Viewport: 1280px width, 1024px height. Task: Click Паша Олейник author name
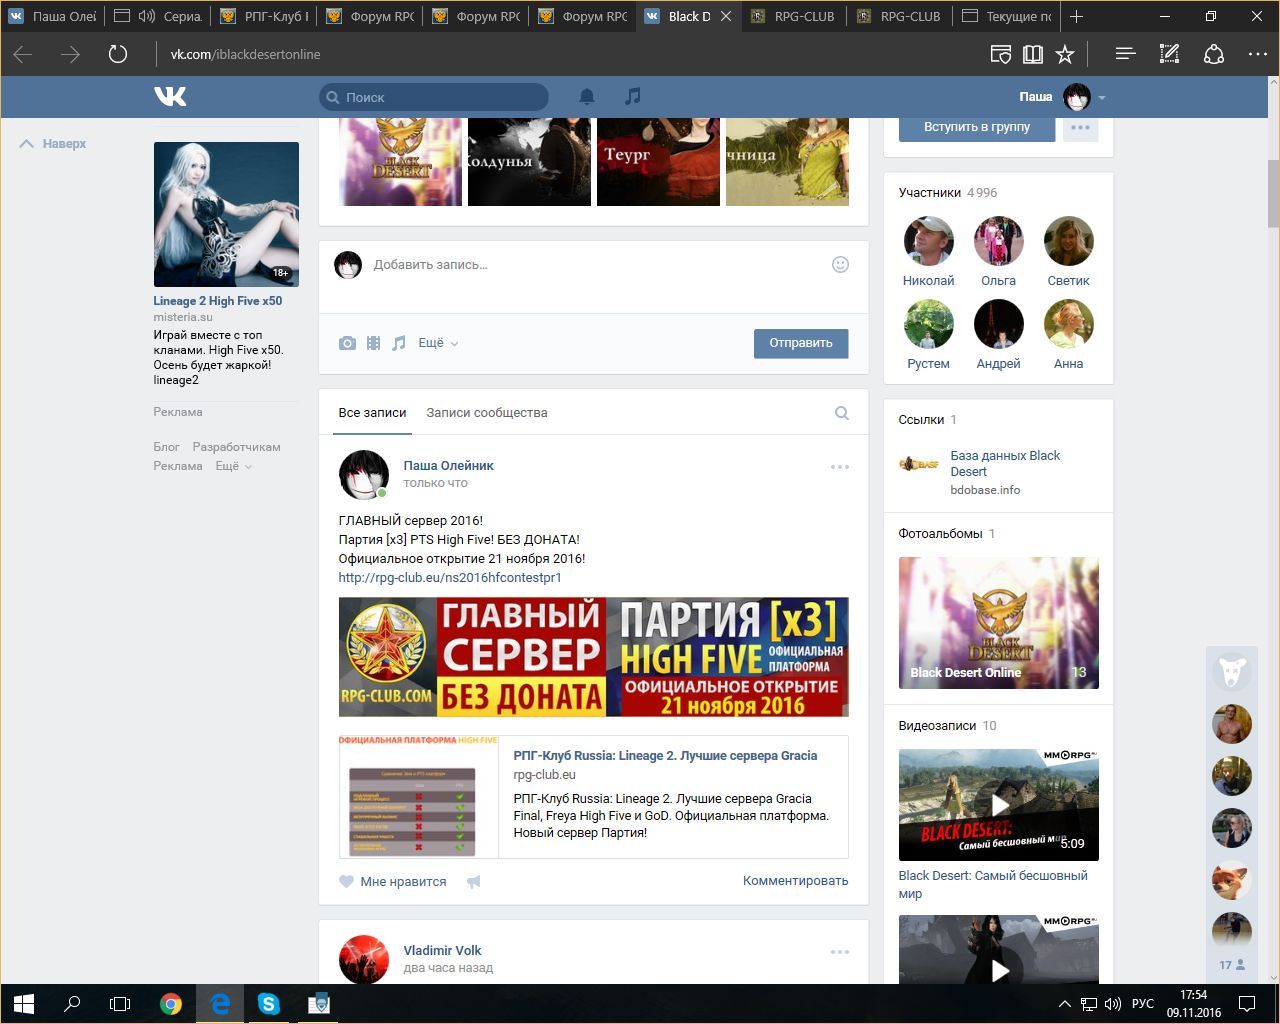coord(448,466)
